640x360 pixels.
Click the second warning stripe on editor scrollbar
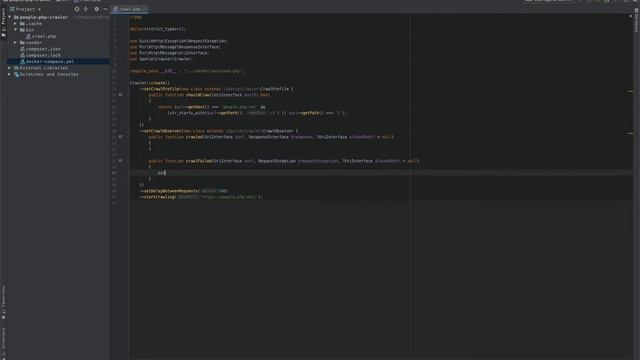pos(630,133)
